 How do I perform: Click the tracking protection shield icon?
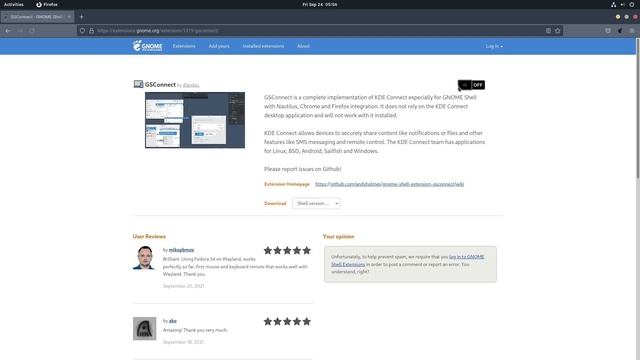point(82,31)
